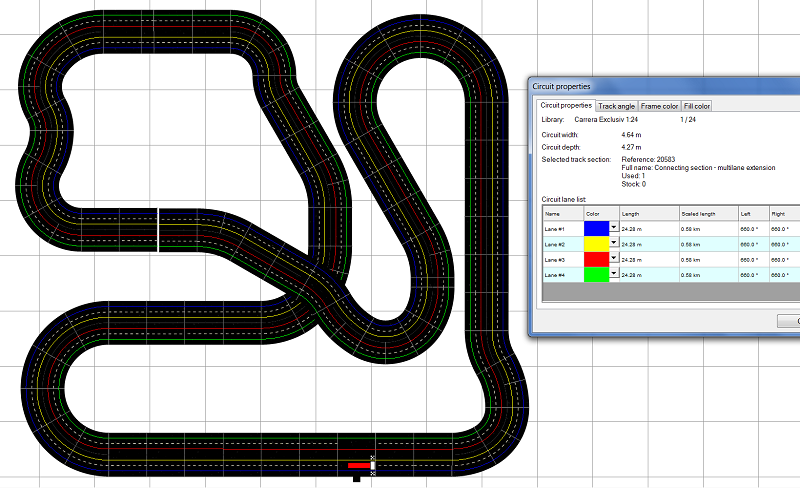
Task: Go to the Fill color tab
Action: (697, 106)
